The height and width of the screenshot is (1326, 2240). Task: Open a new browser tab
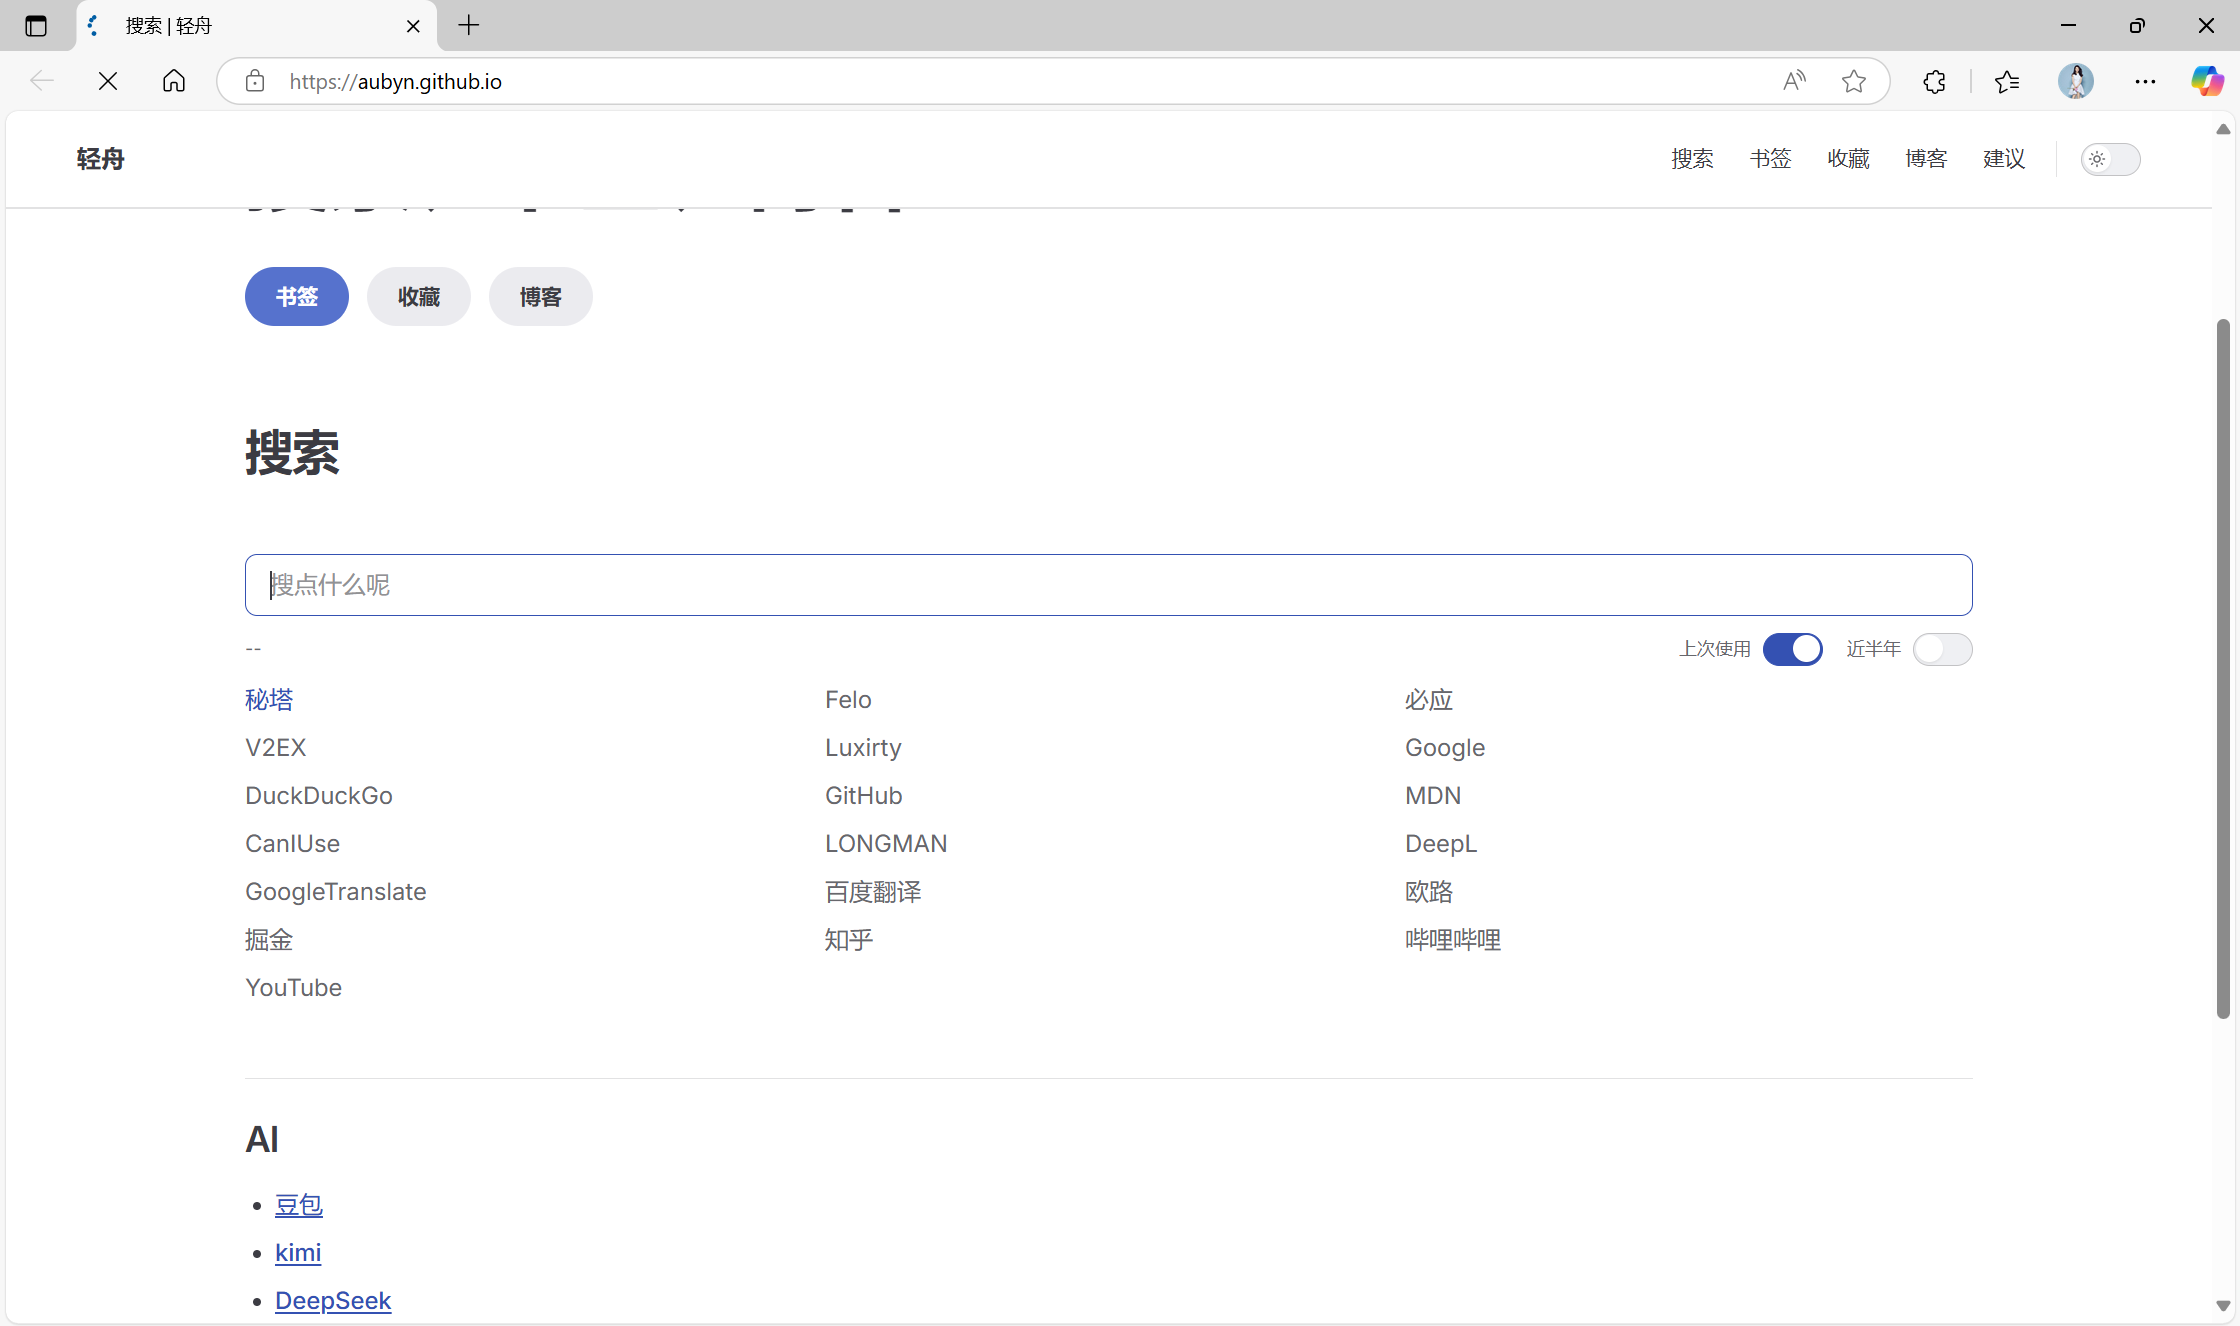click(x=469, y=26)
